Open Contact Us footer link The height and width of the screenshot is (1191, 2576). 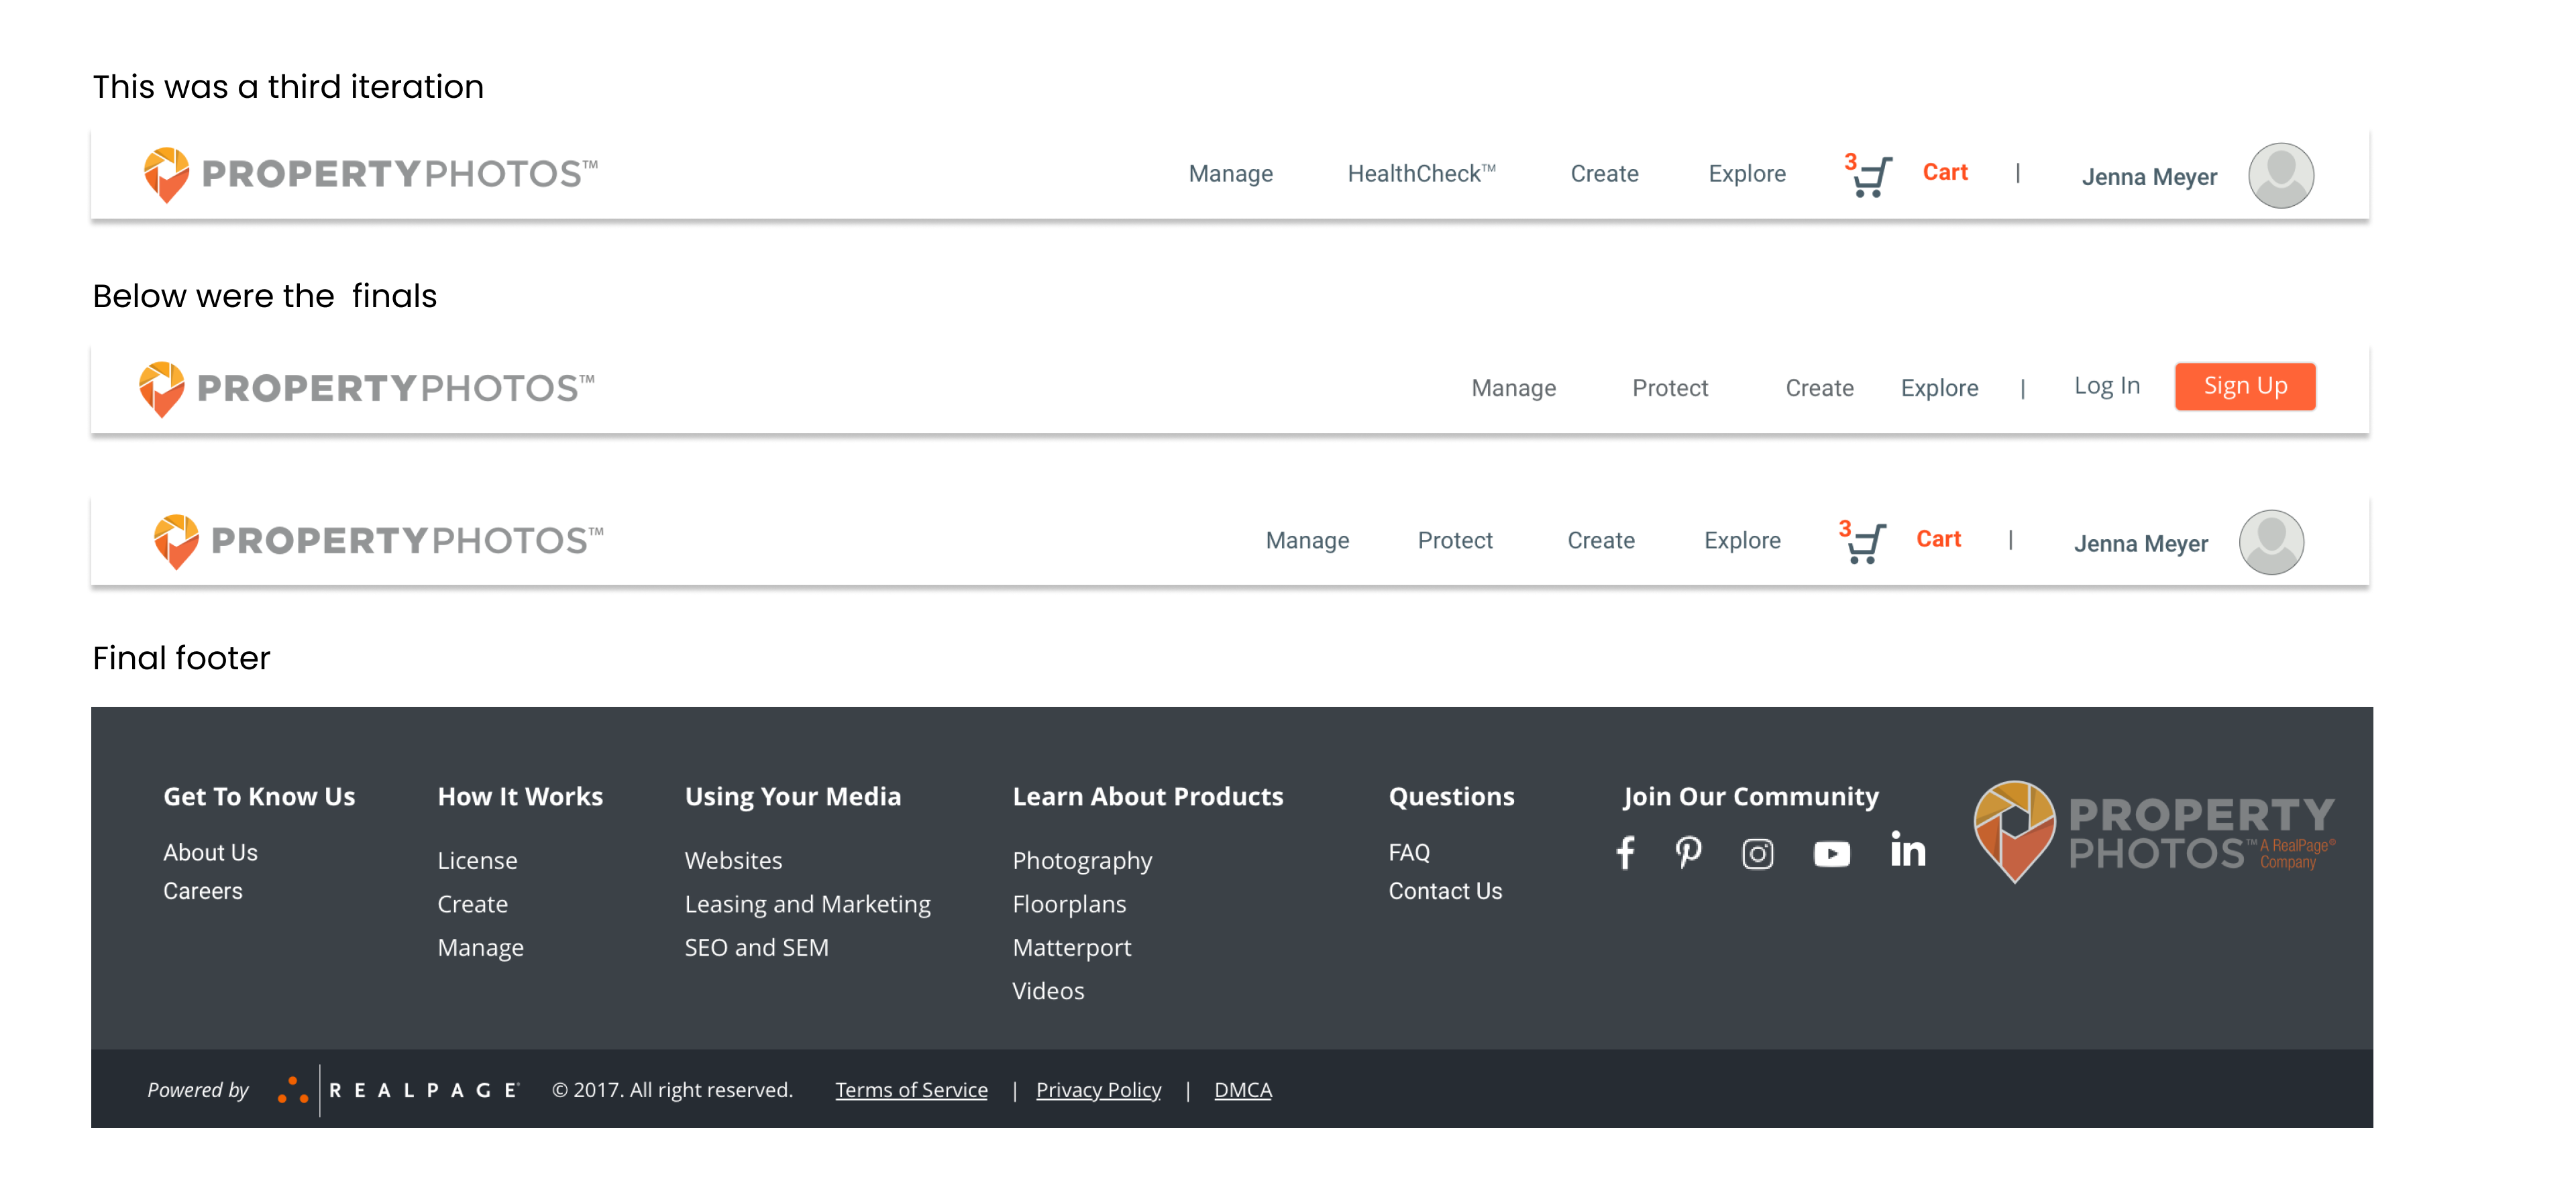point(1445,891)
